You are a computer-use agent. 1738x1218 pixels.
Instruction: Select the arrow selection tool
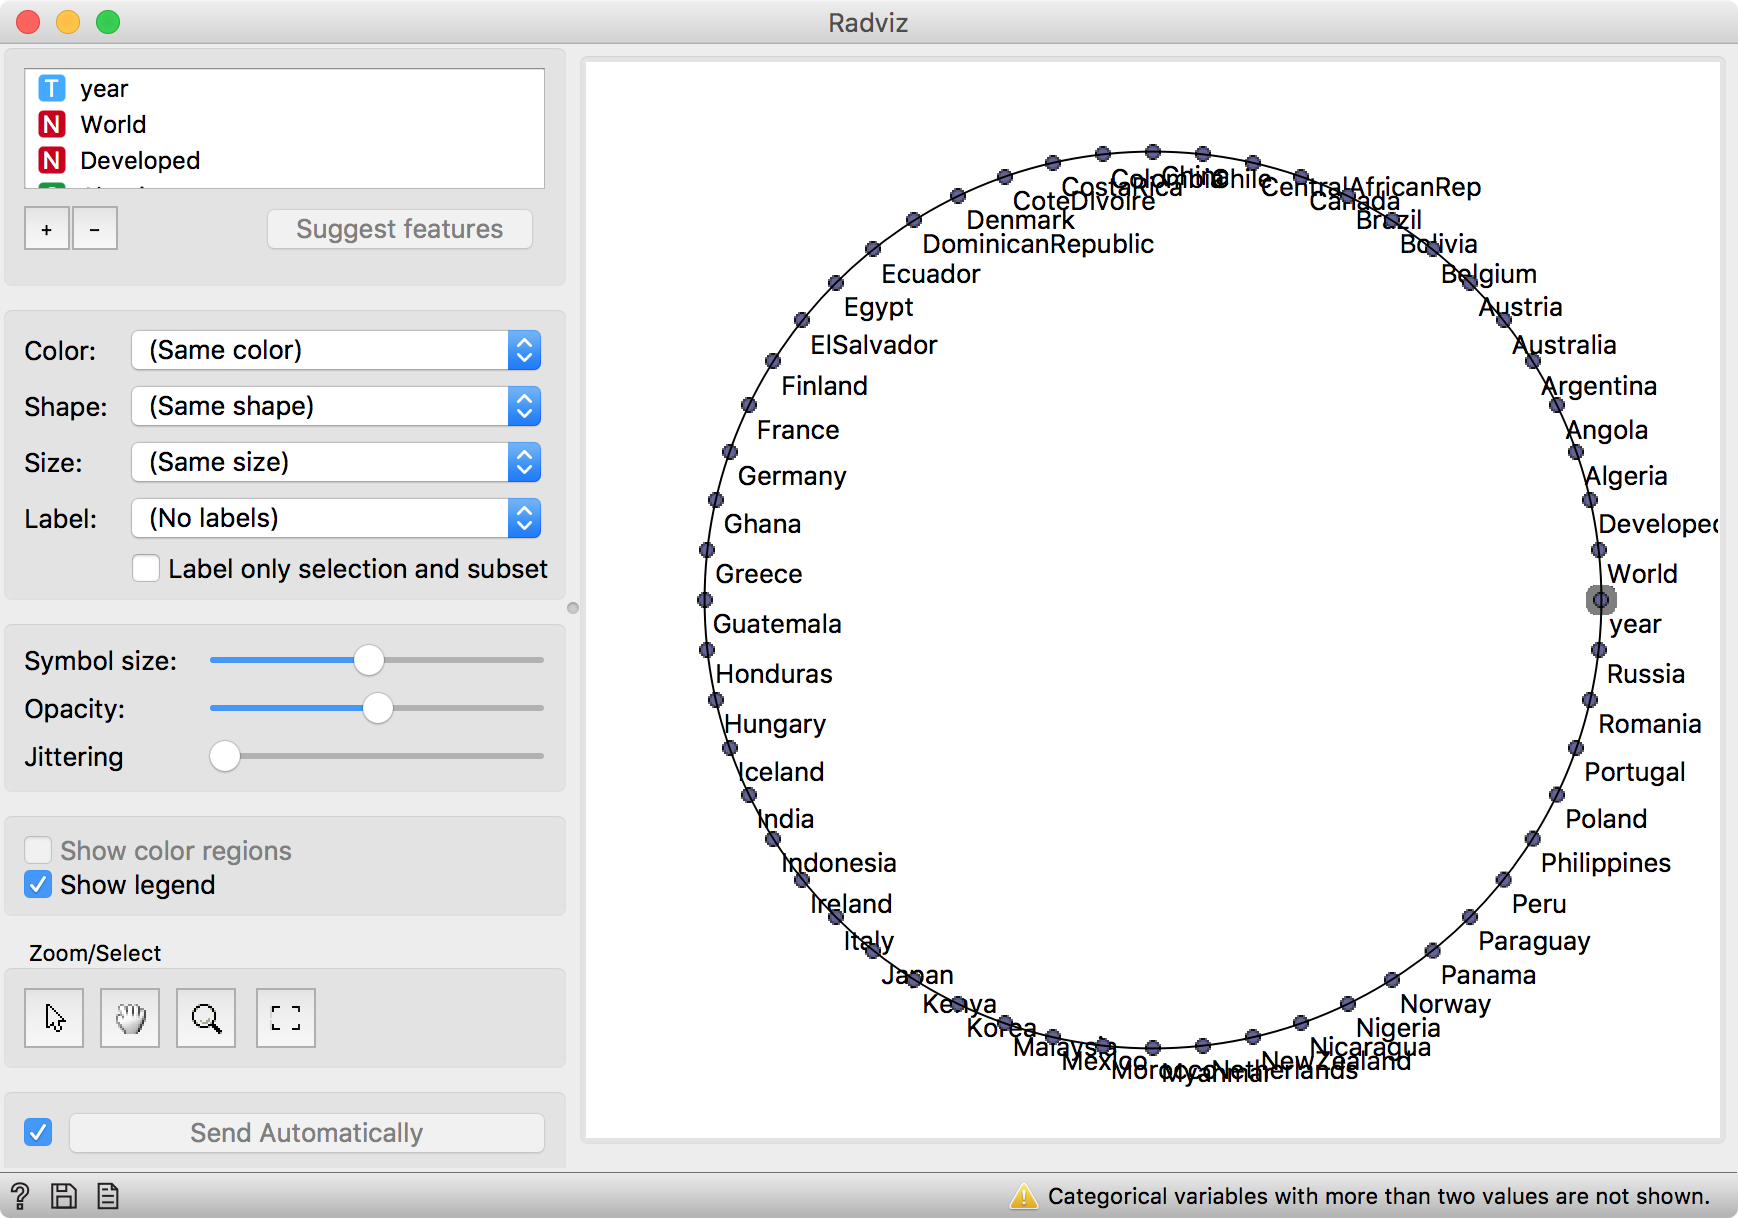click(x=54, y=1018)
